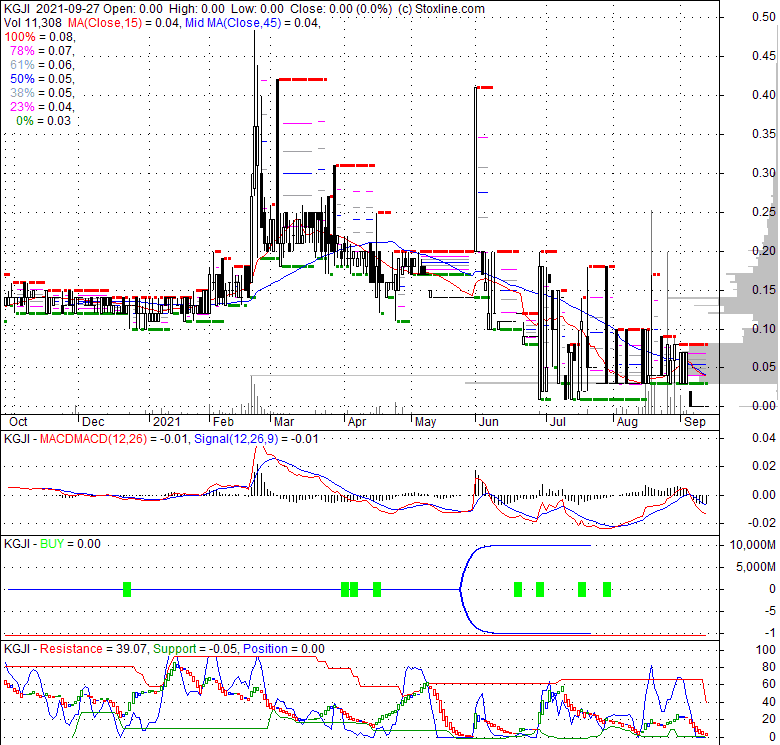Screen dimensions: 780x745
Task: Click the 'Signal(12,26,9) = -0.01' indicator label
Action: pos(256,439)
